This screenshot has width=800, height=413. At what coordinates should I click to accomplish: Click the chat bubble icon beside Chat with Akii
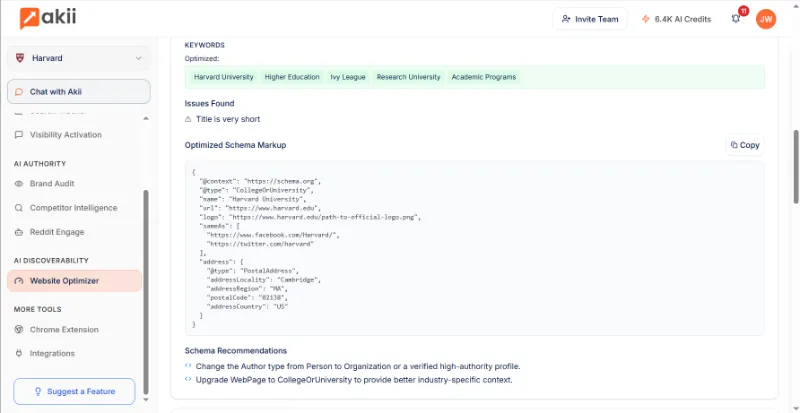[x=19, y=92]
